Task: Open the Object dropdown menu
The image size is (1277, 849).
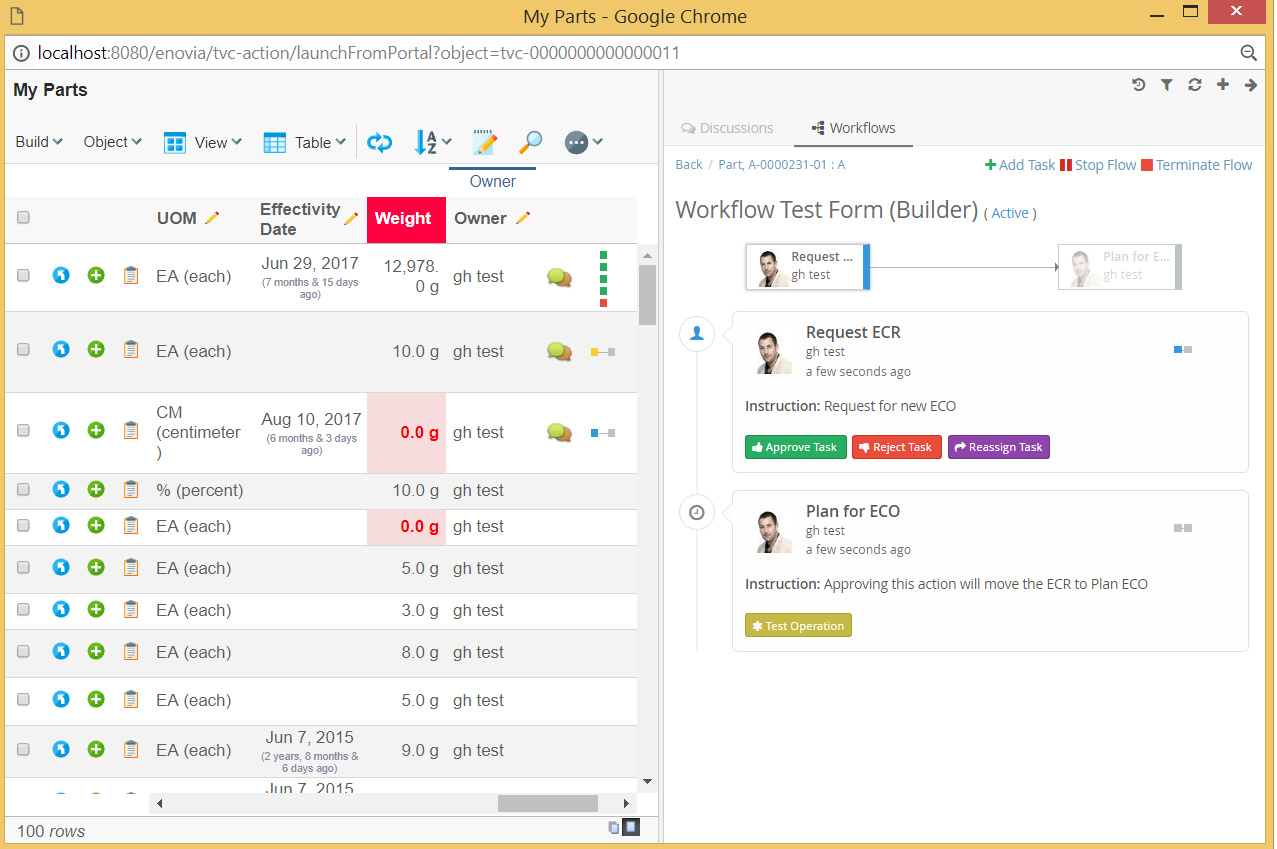Action: pos(112,142)
